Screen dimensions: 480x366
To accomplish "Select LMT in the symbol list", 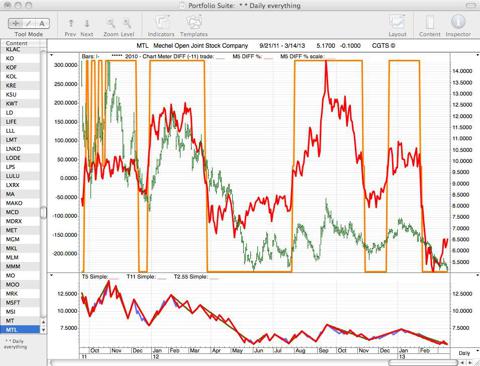I will pos(21,140).
